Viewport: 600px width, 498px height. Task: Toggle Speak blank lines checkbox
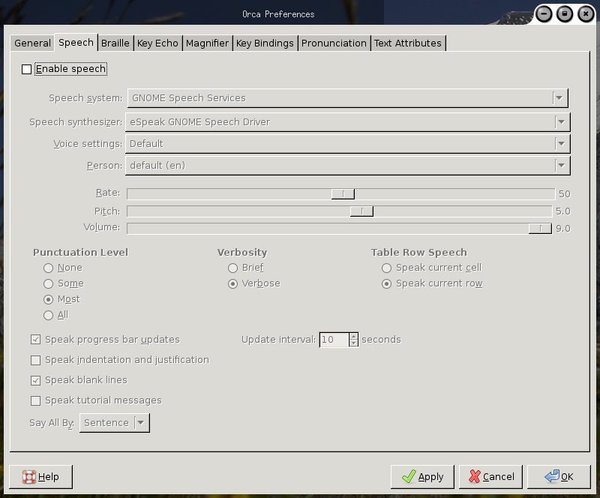click(x=36, y=380)
